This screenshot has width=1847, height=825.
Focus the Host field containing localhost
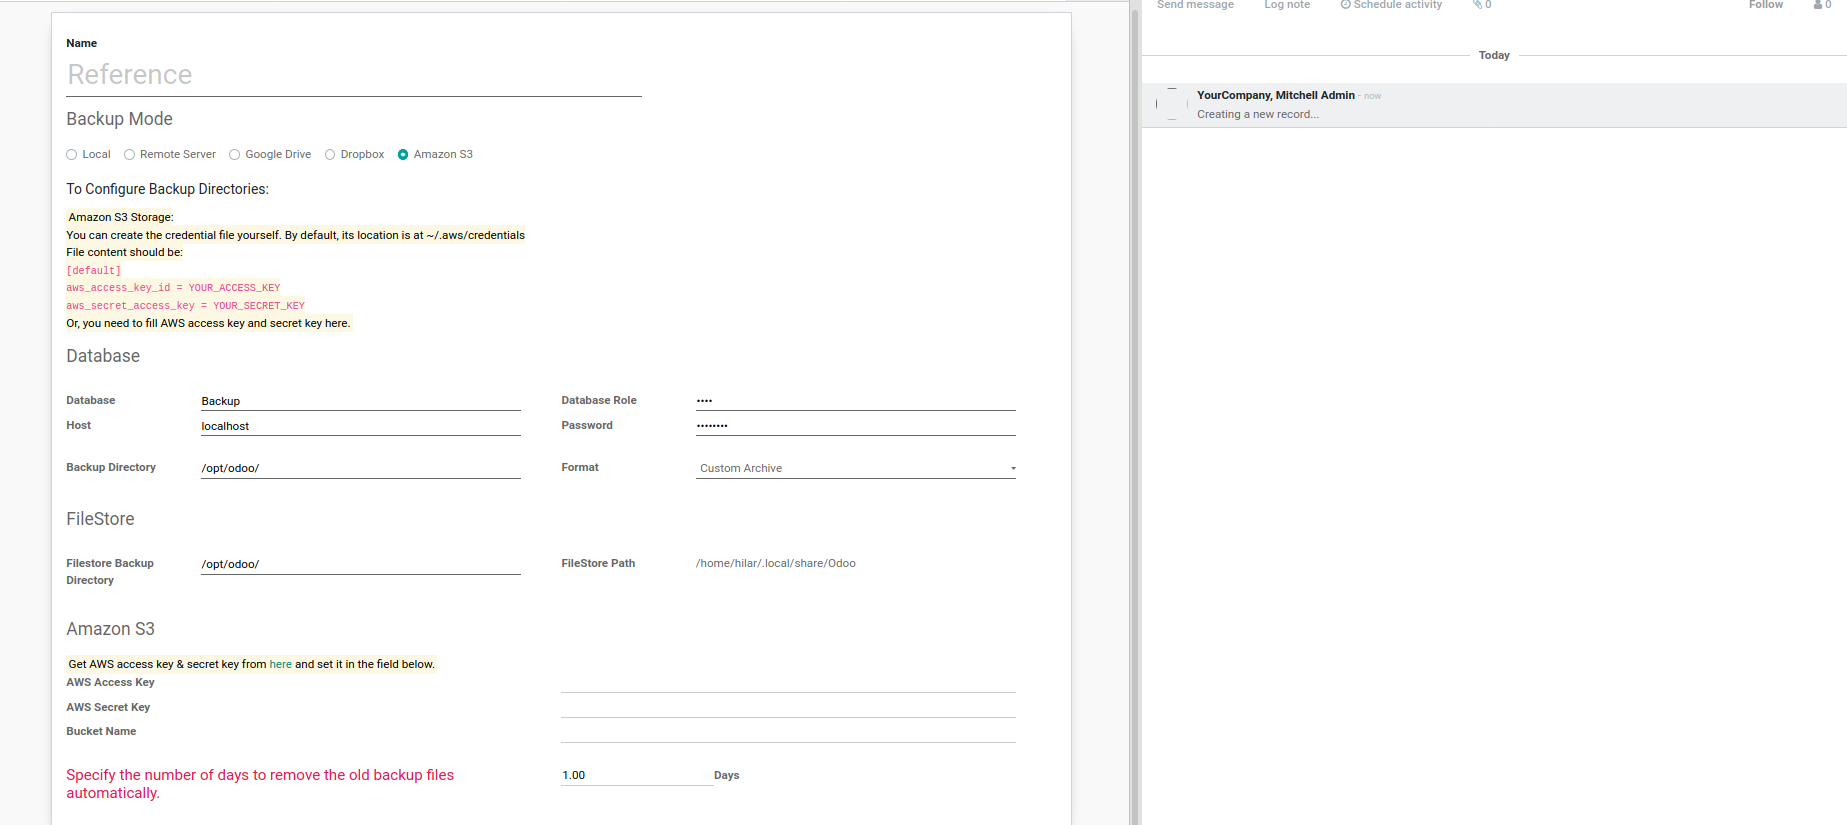361,426
